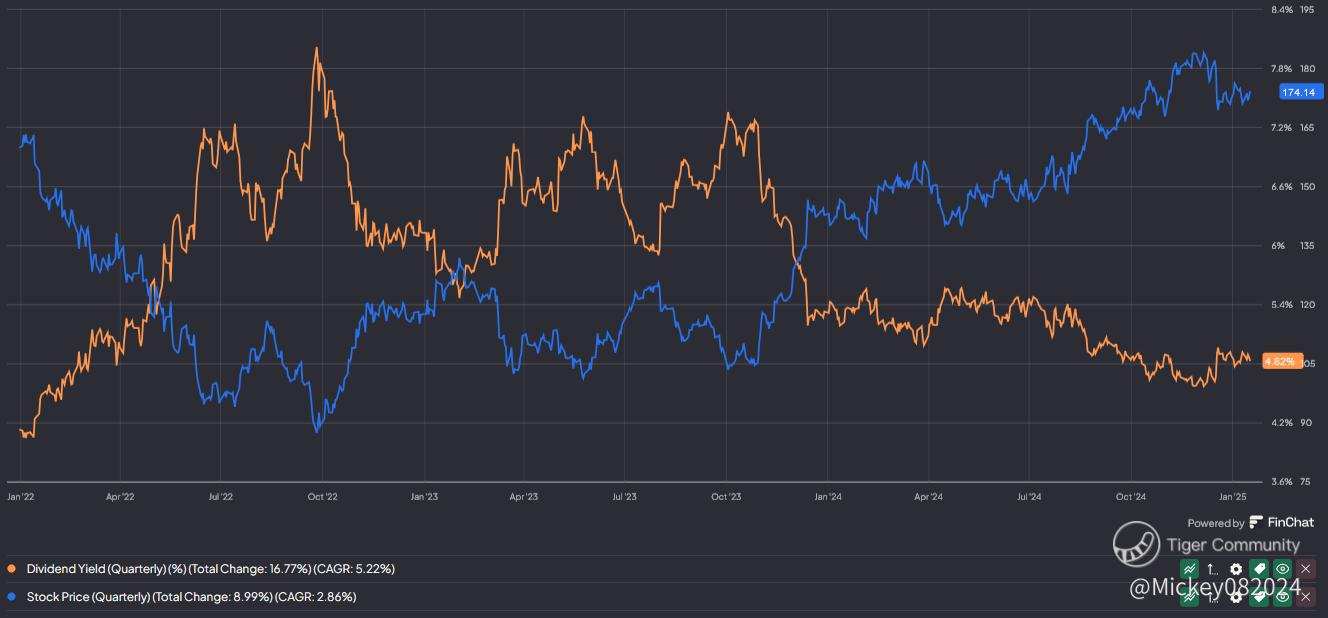Change chart type for Stock Price series
This screenshot has width=1328, height=618.
coord(1189,596)
